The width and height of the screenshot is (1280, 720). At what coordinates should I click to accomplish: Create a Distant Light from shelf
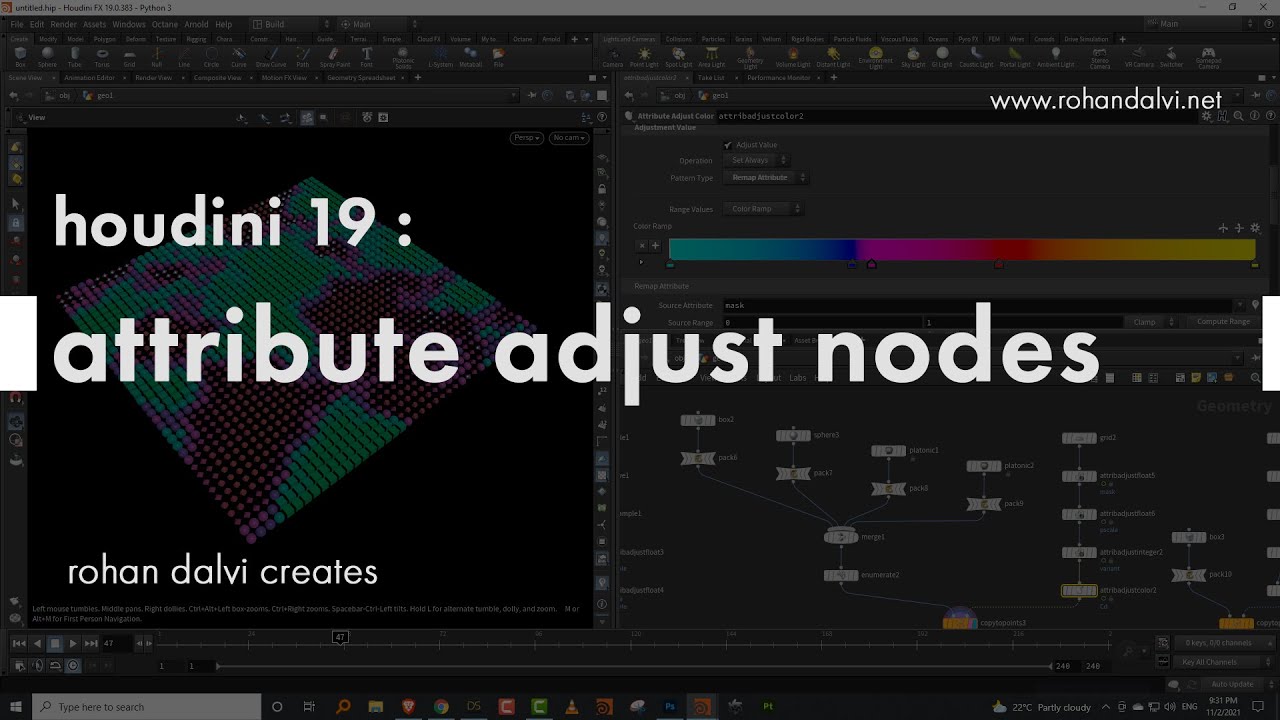833,57
